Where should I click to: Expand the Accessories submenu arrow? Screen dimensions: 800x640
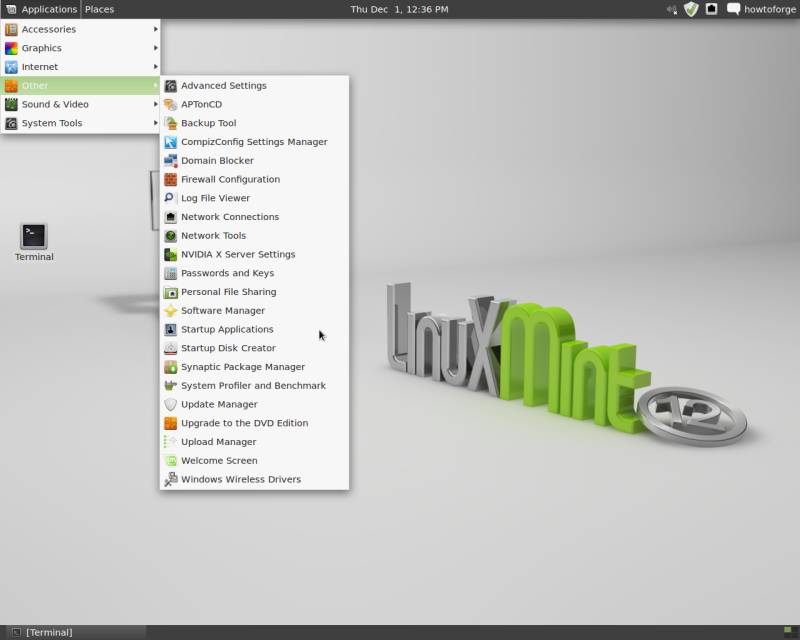click(155, 29)
